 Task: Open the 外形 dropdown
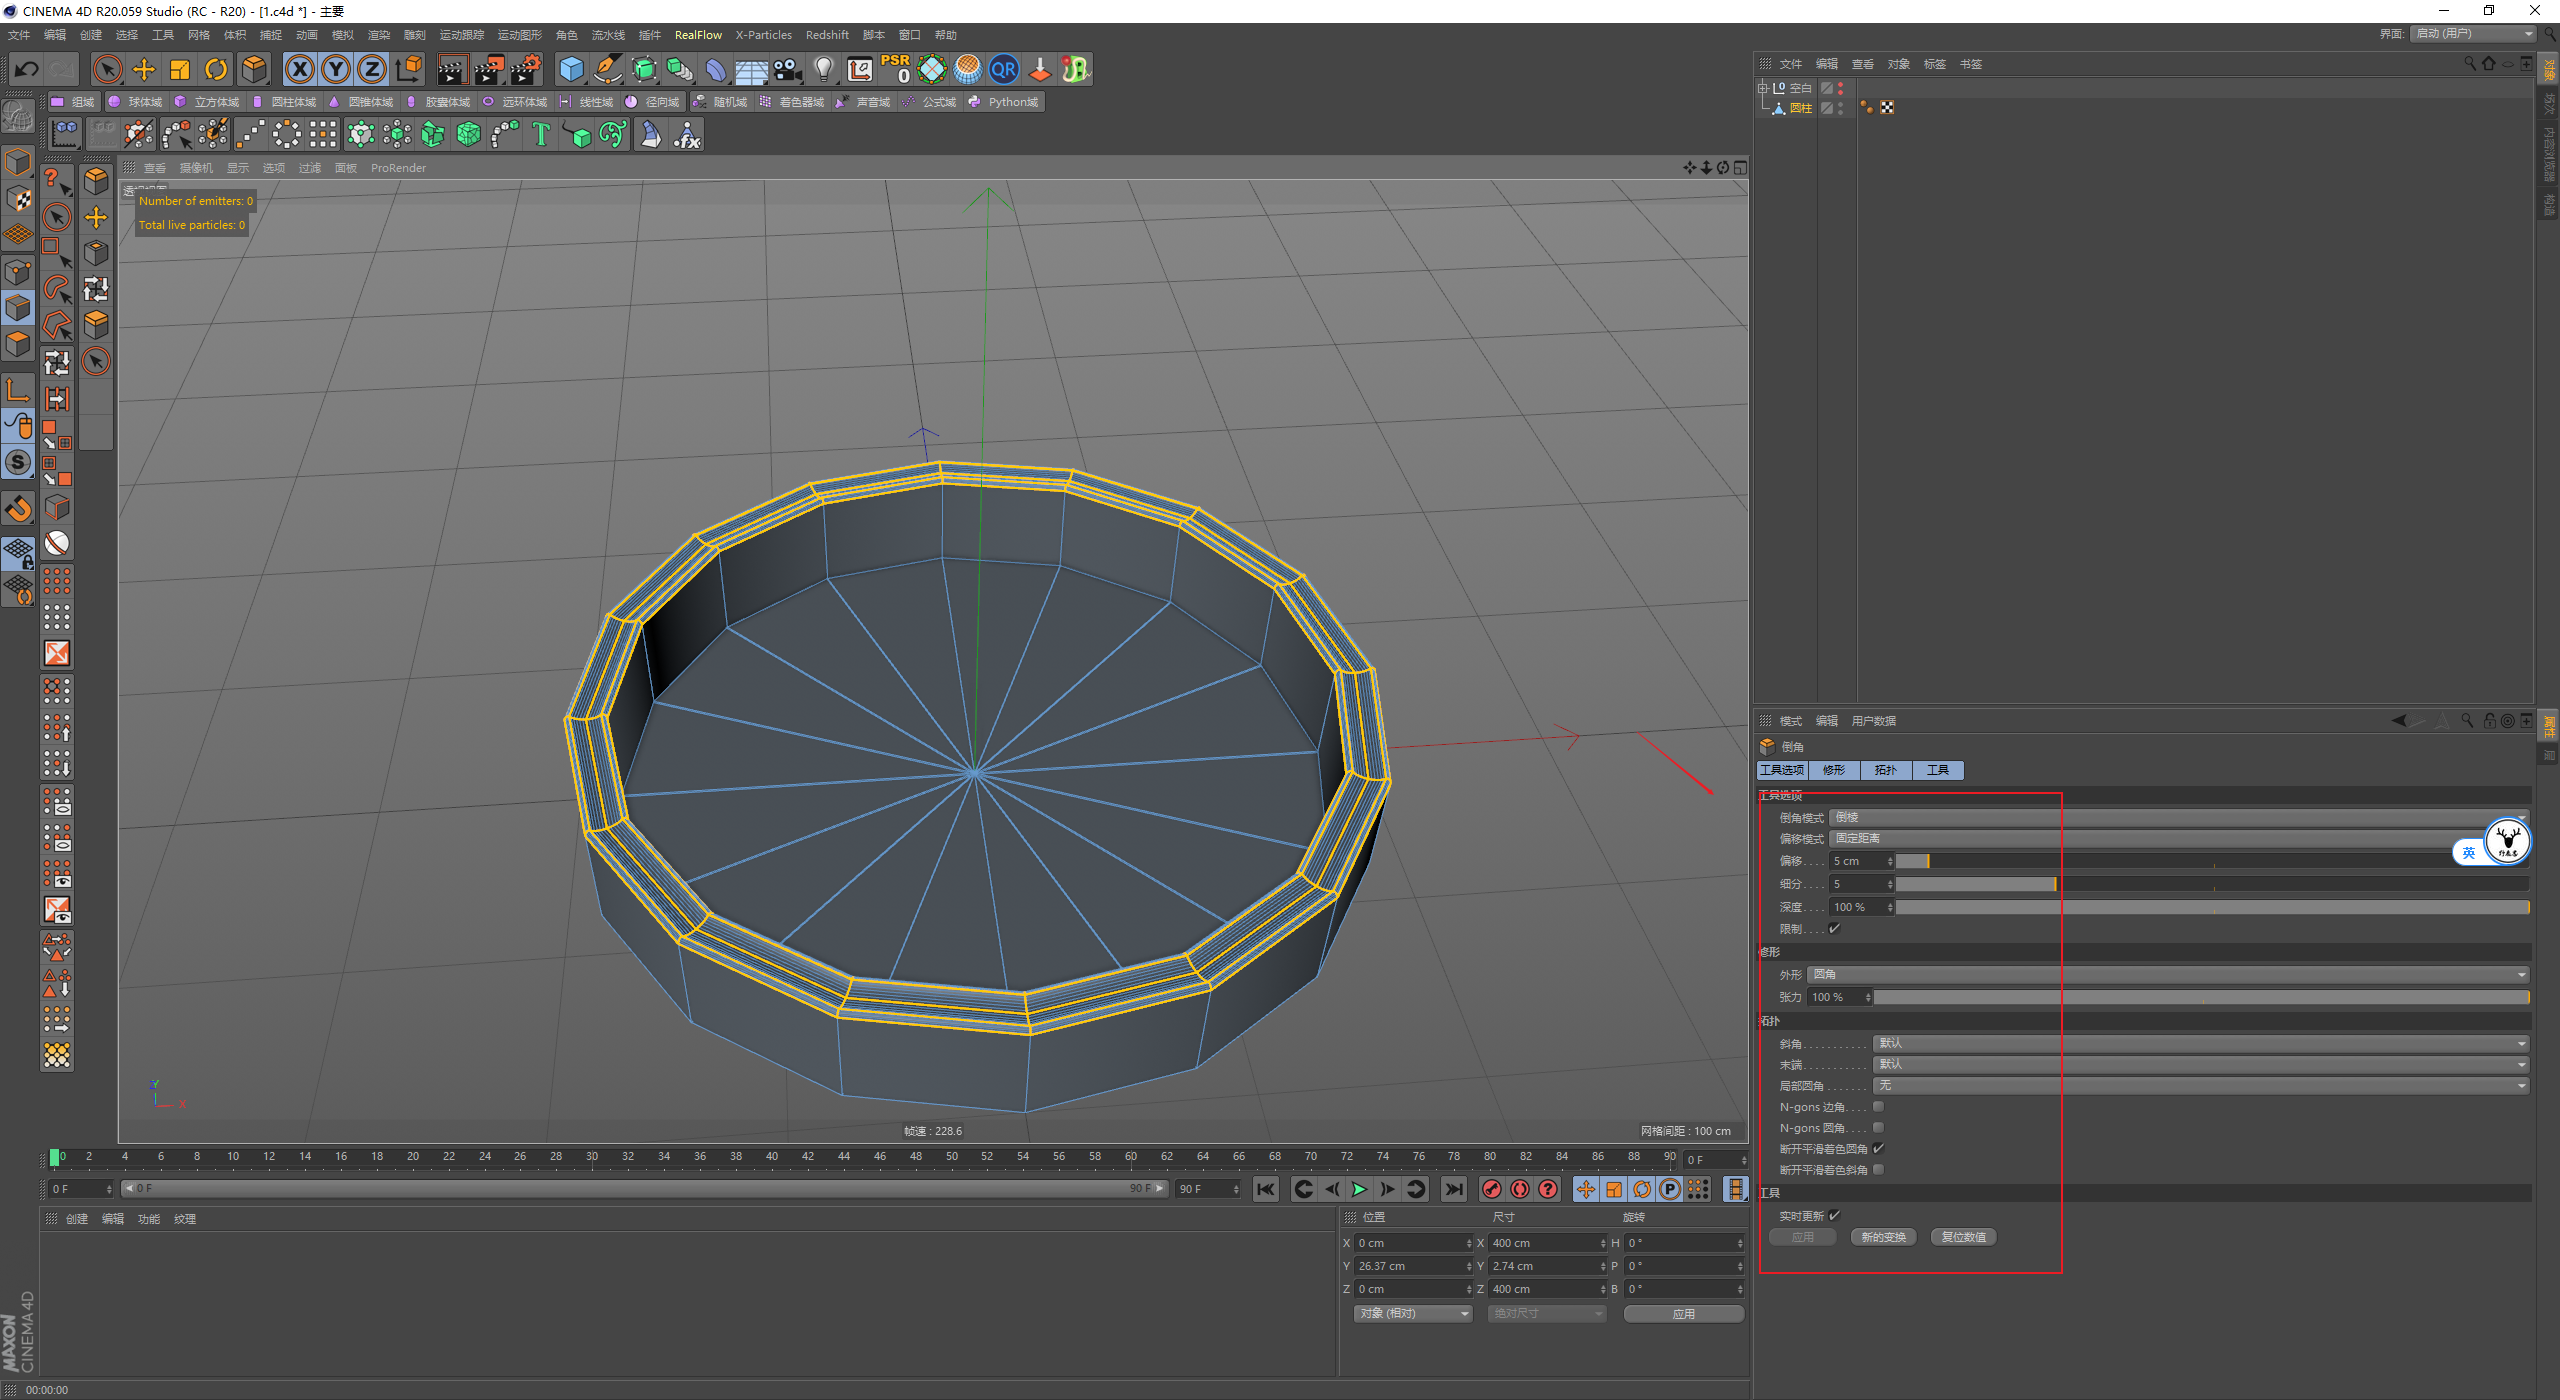(x=2168, y=975)
